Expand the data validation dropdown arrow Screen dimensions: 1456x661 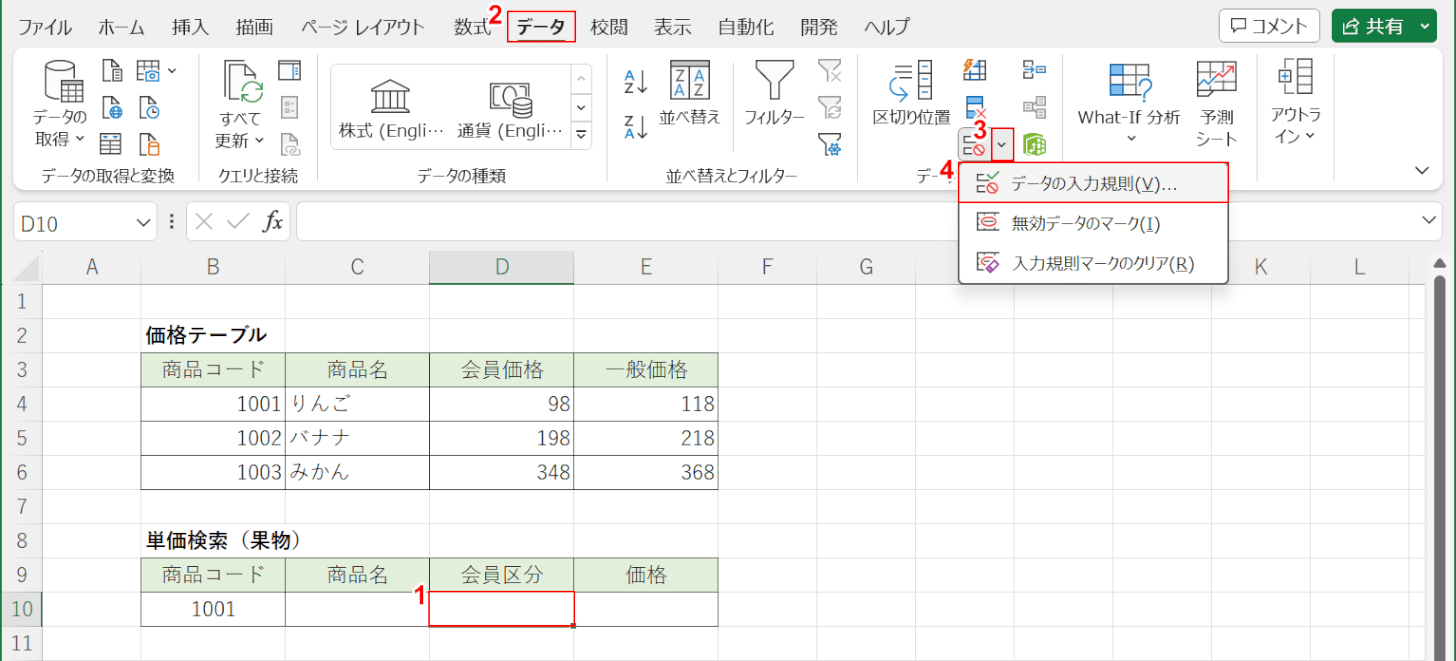pyautogui.click(x=1003, y=146)
